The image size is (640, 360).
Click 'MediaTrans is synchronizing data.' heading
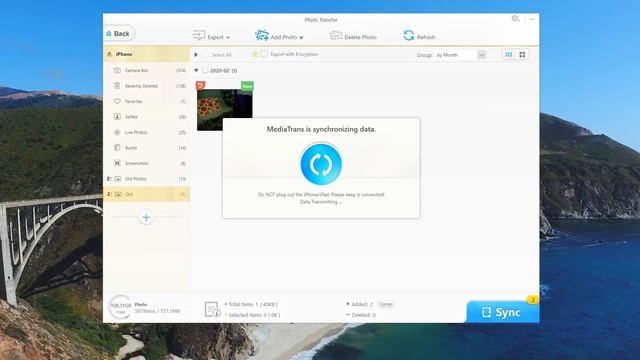click(x=321, y=129)
